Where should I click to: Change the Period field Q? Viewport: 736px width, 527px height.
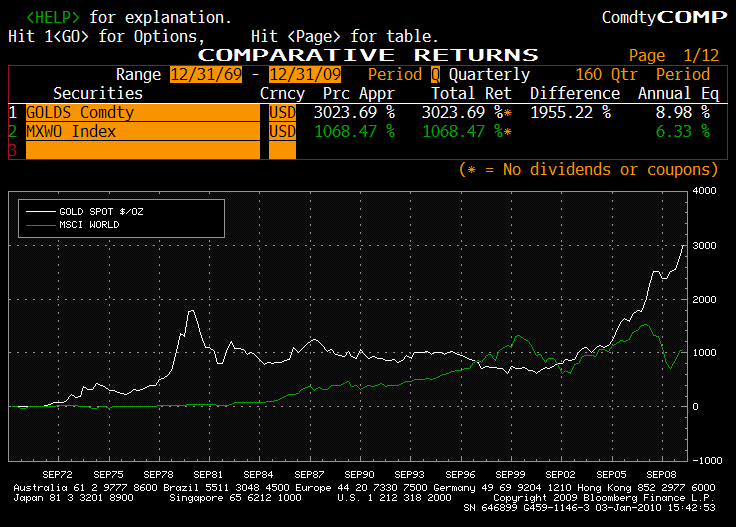pos(435,75)
